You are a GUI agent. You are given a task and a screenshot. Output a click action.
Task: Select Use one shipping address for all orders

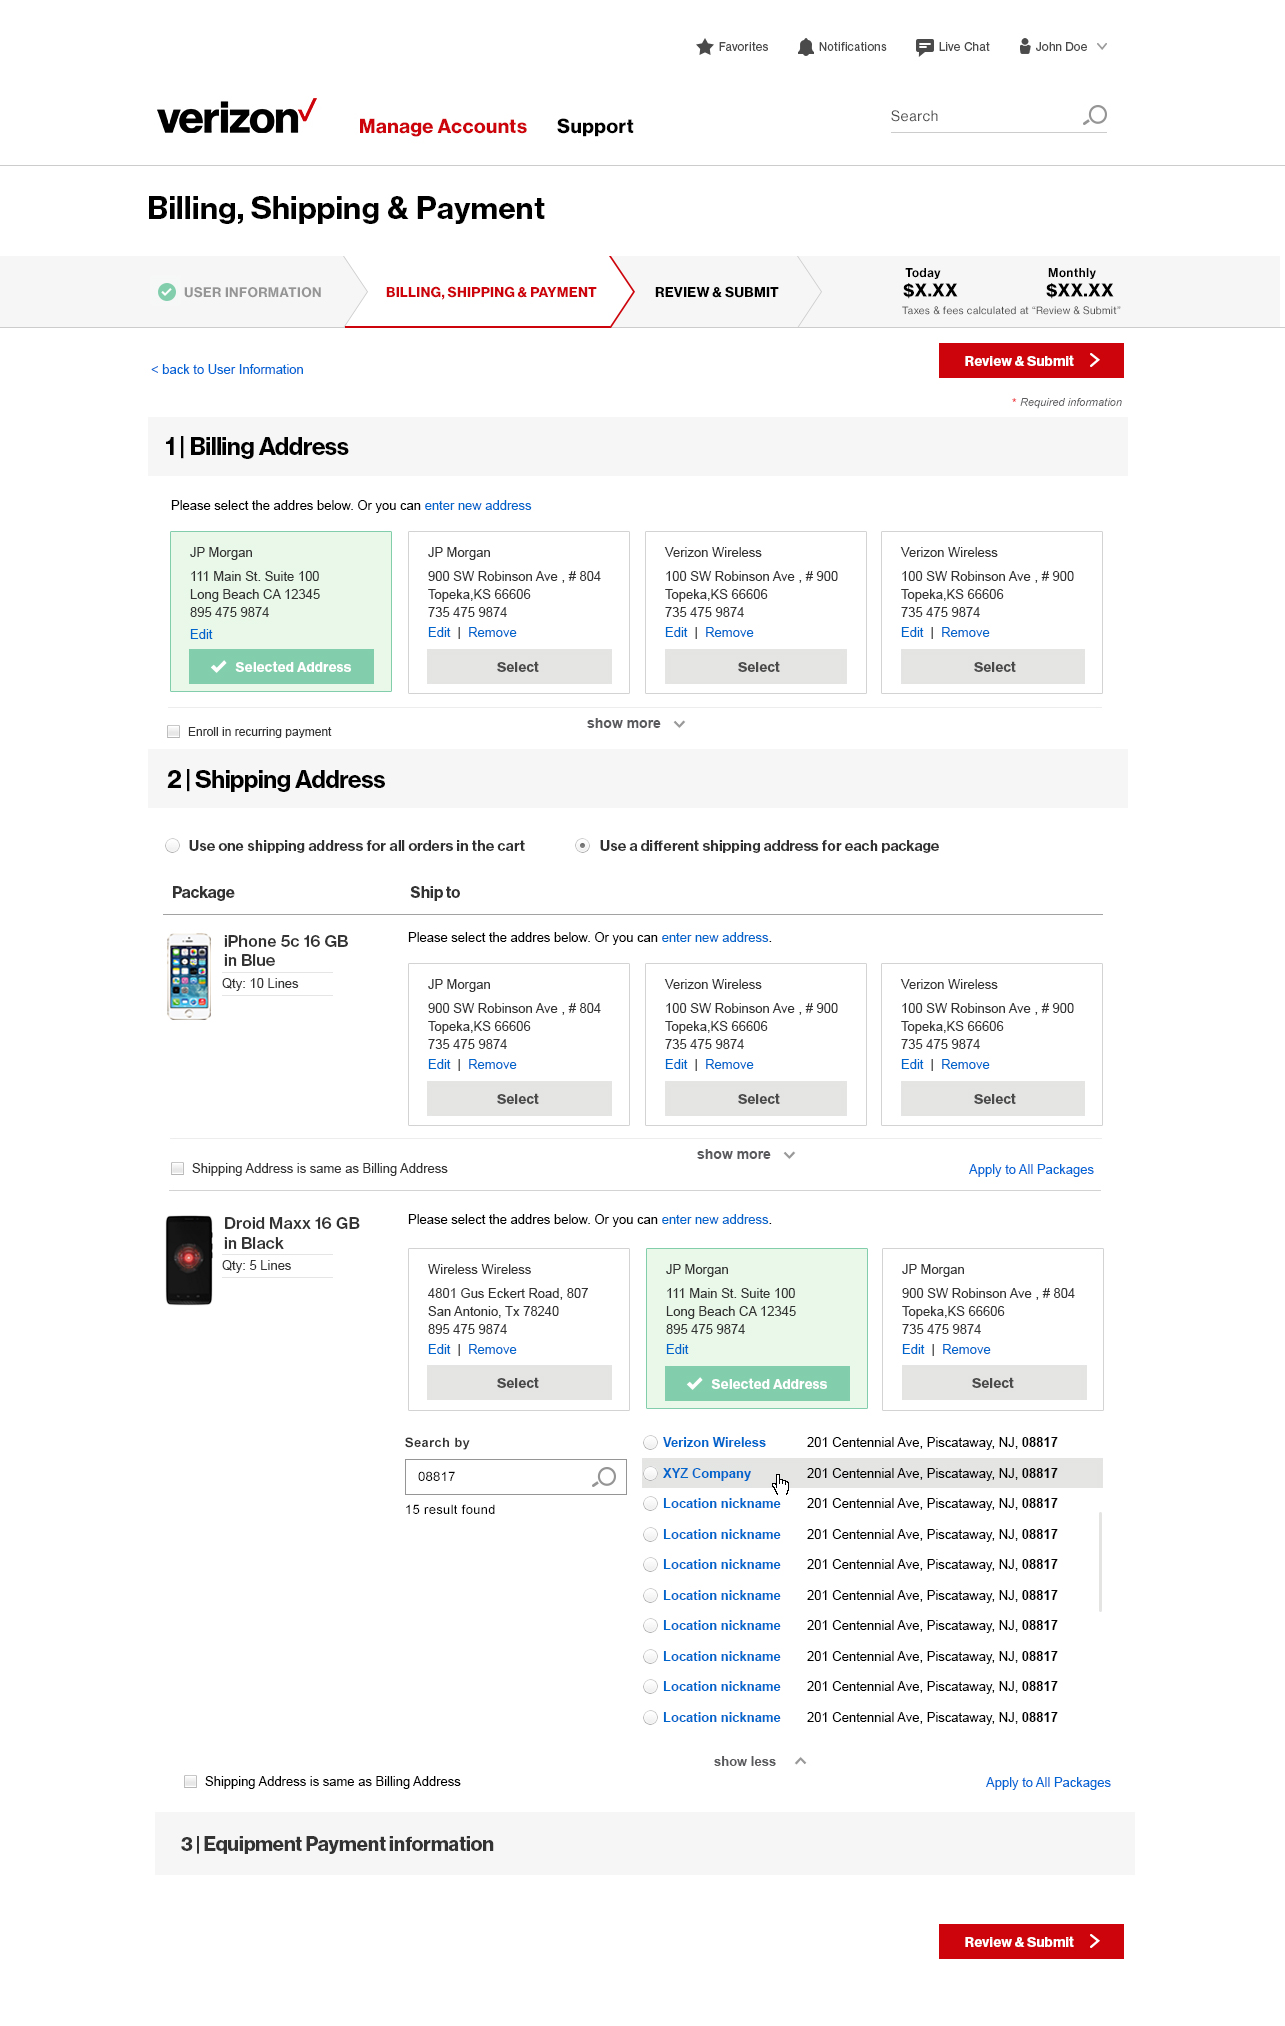coord(172,846)
